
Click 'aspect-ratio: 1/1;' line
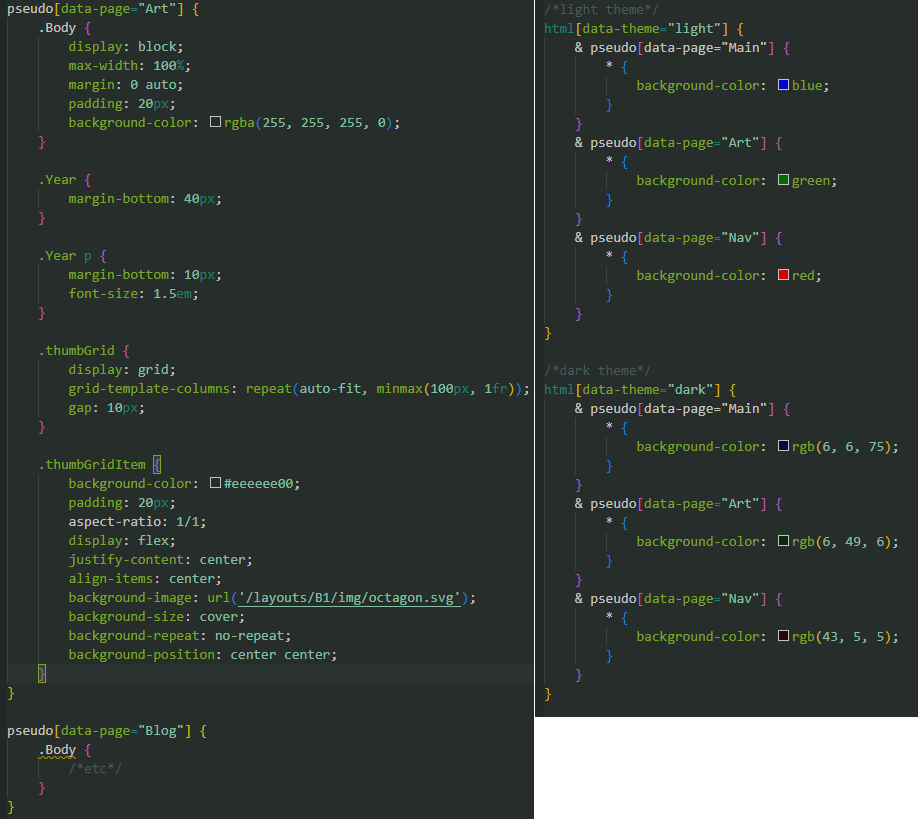tap(137, 522)
